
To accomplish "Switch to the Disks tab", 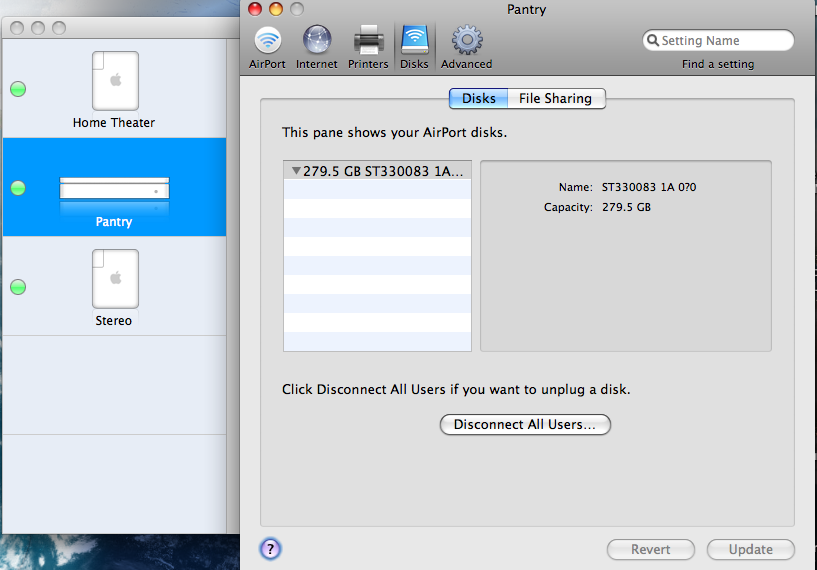I will pyautogui.click(x=478, y=98).
